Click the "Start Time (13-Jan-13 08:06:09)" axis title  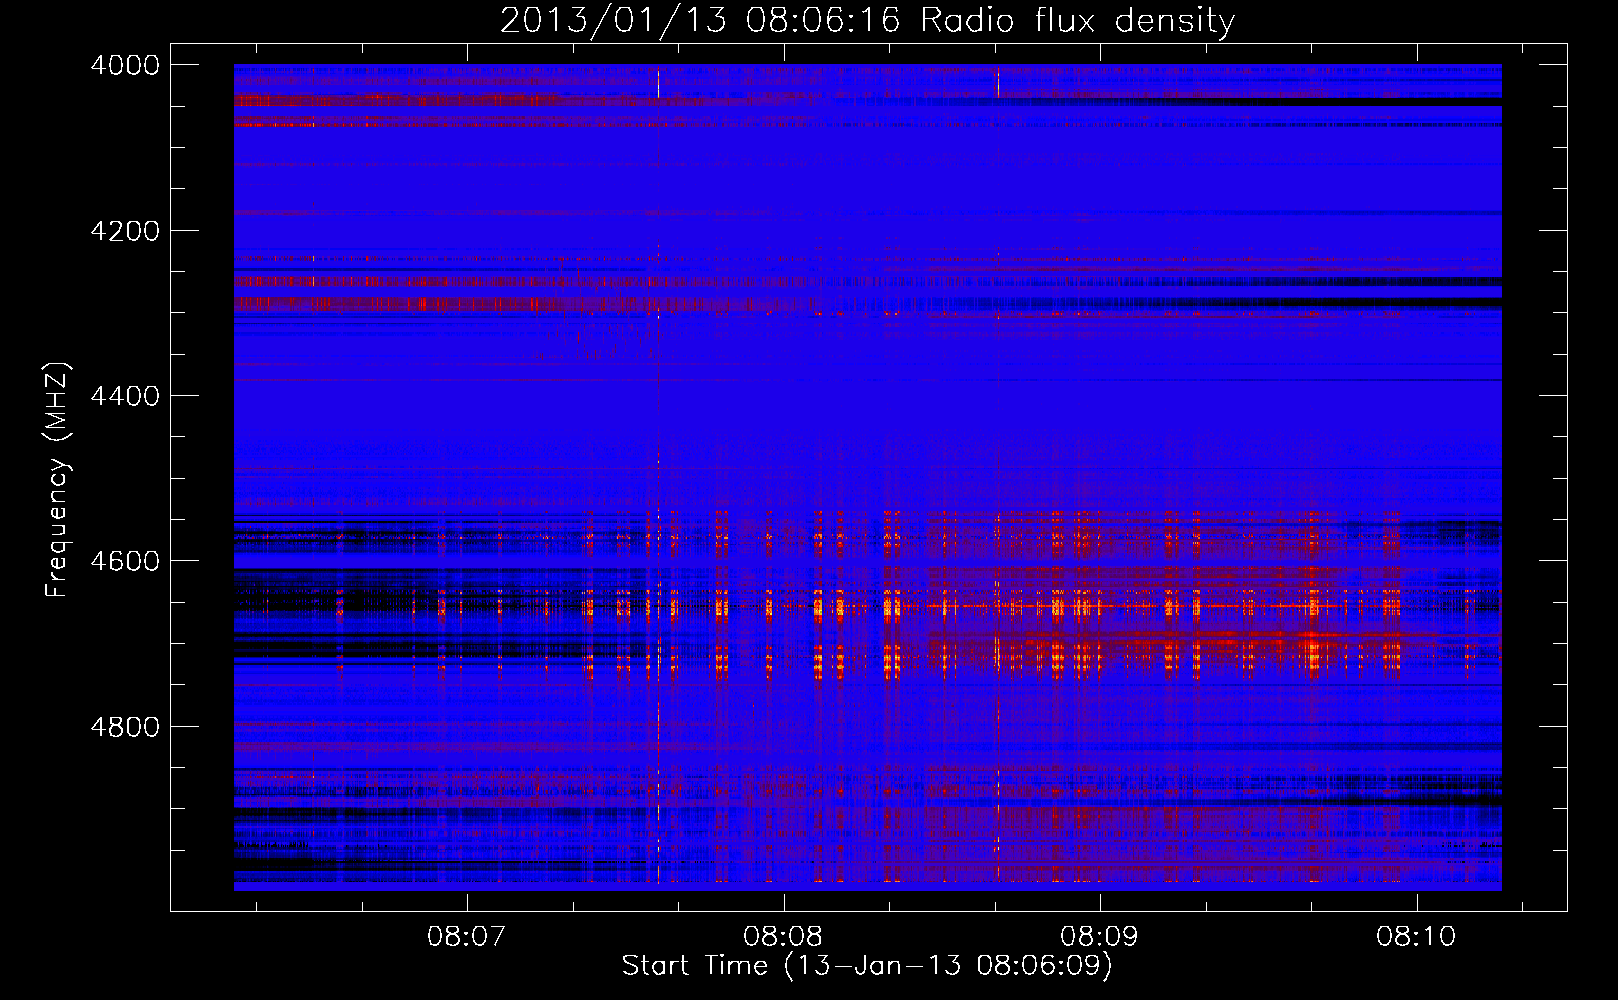867,966
